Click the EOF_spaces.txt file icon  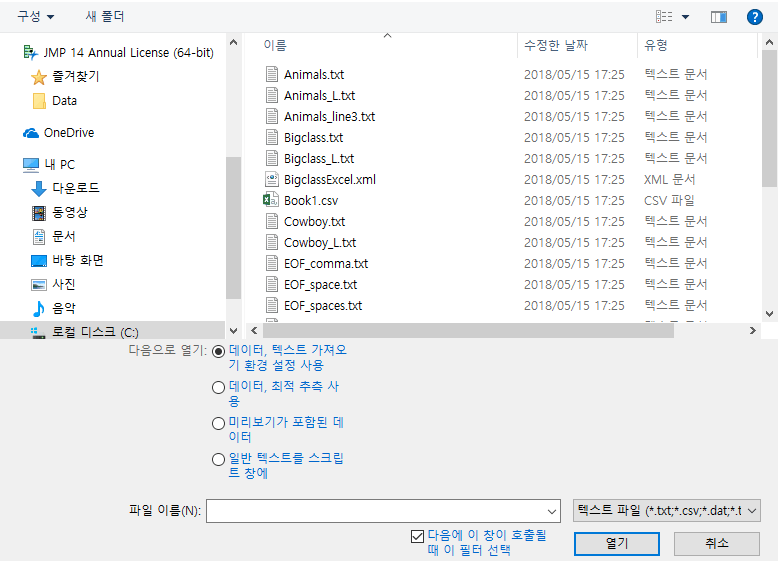[x=271, y=305]
